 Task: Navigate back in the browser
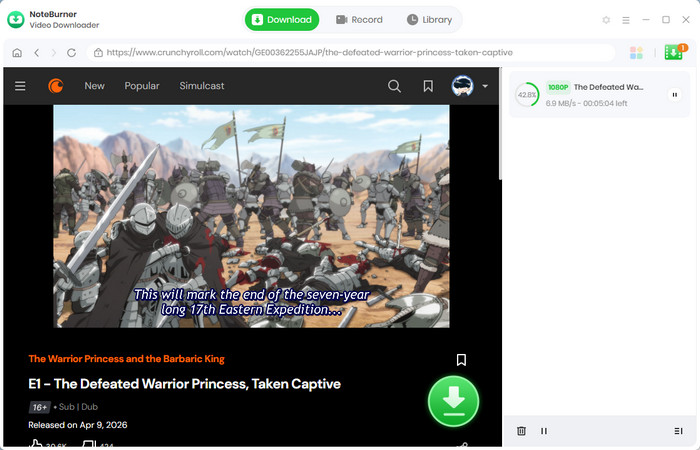37,53
